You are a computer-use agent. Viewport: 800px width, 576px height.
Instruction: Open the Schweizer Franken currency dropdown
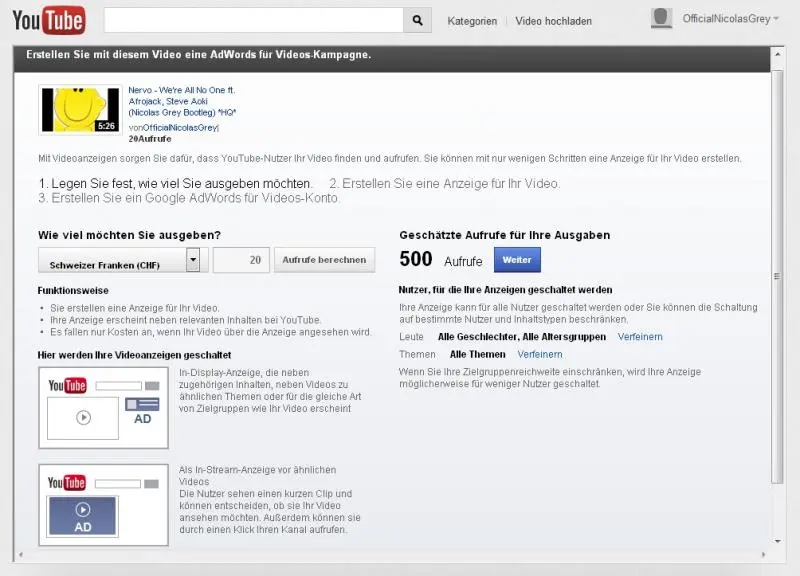point(111,261)
